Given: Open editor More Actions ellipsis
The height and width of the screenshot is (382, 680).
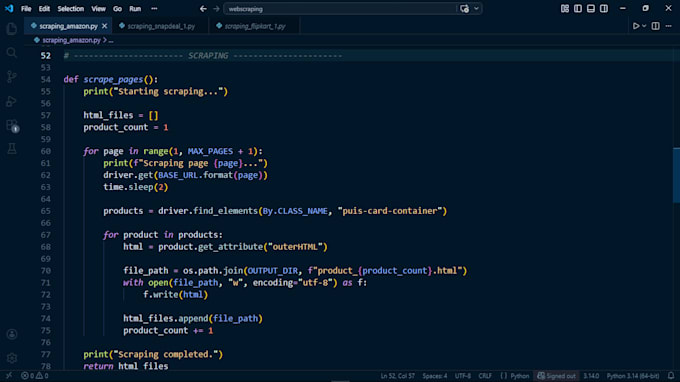Looking at the screenshot, I should coord(669,26).
